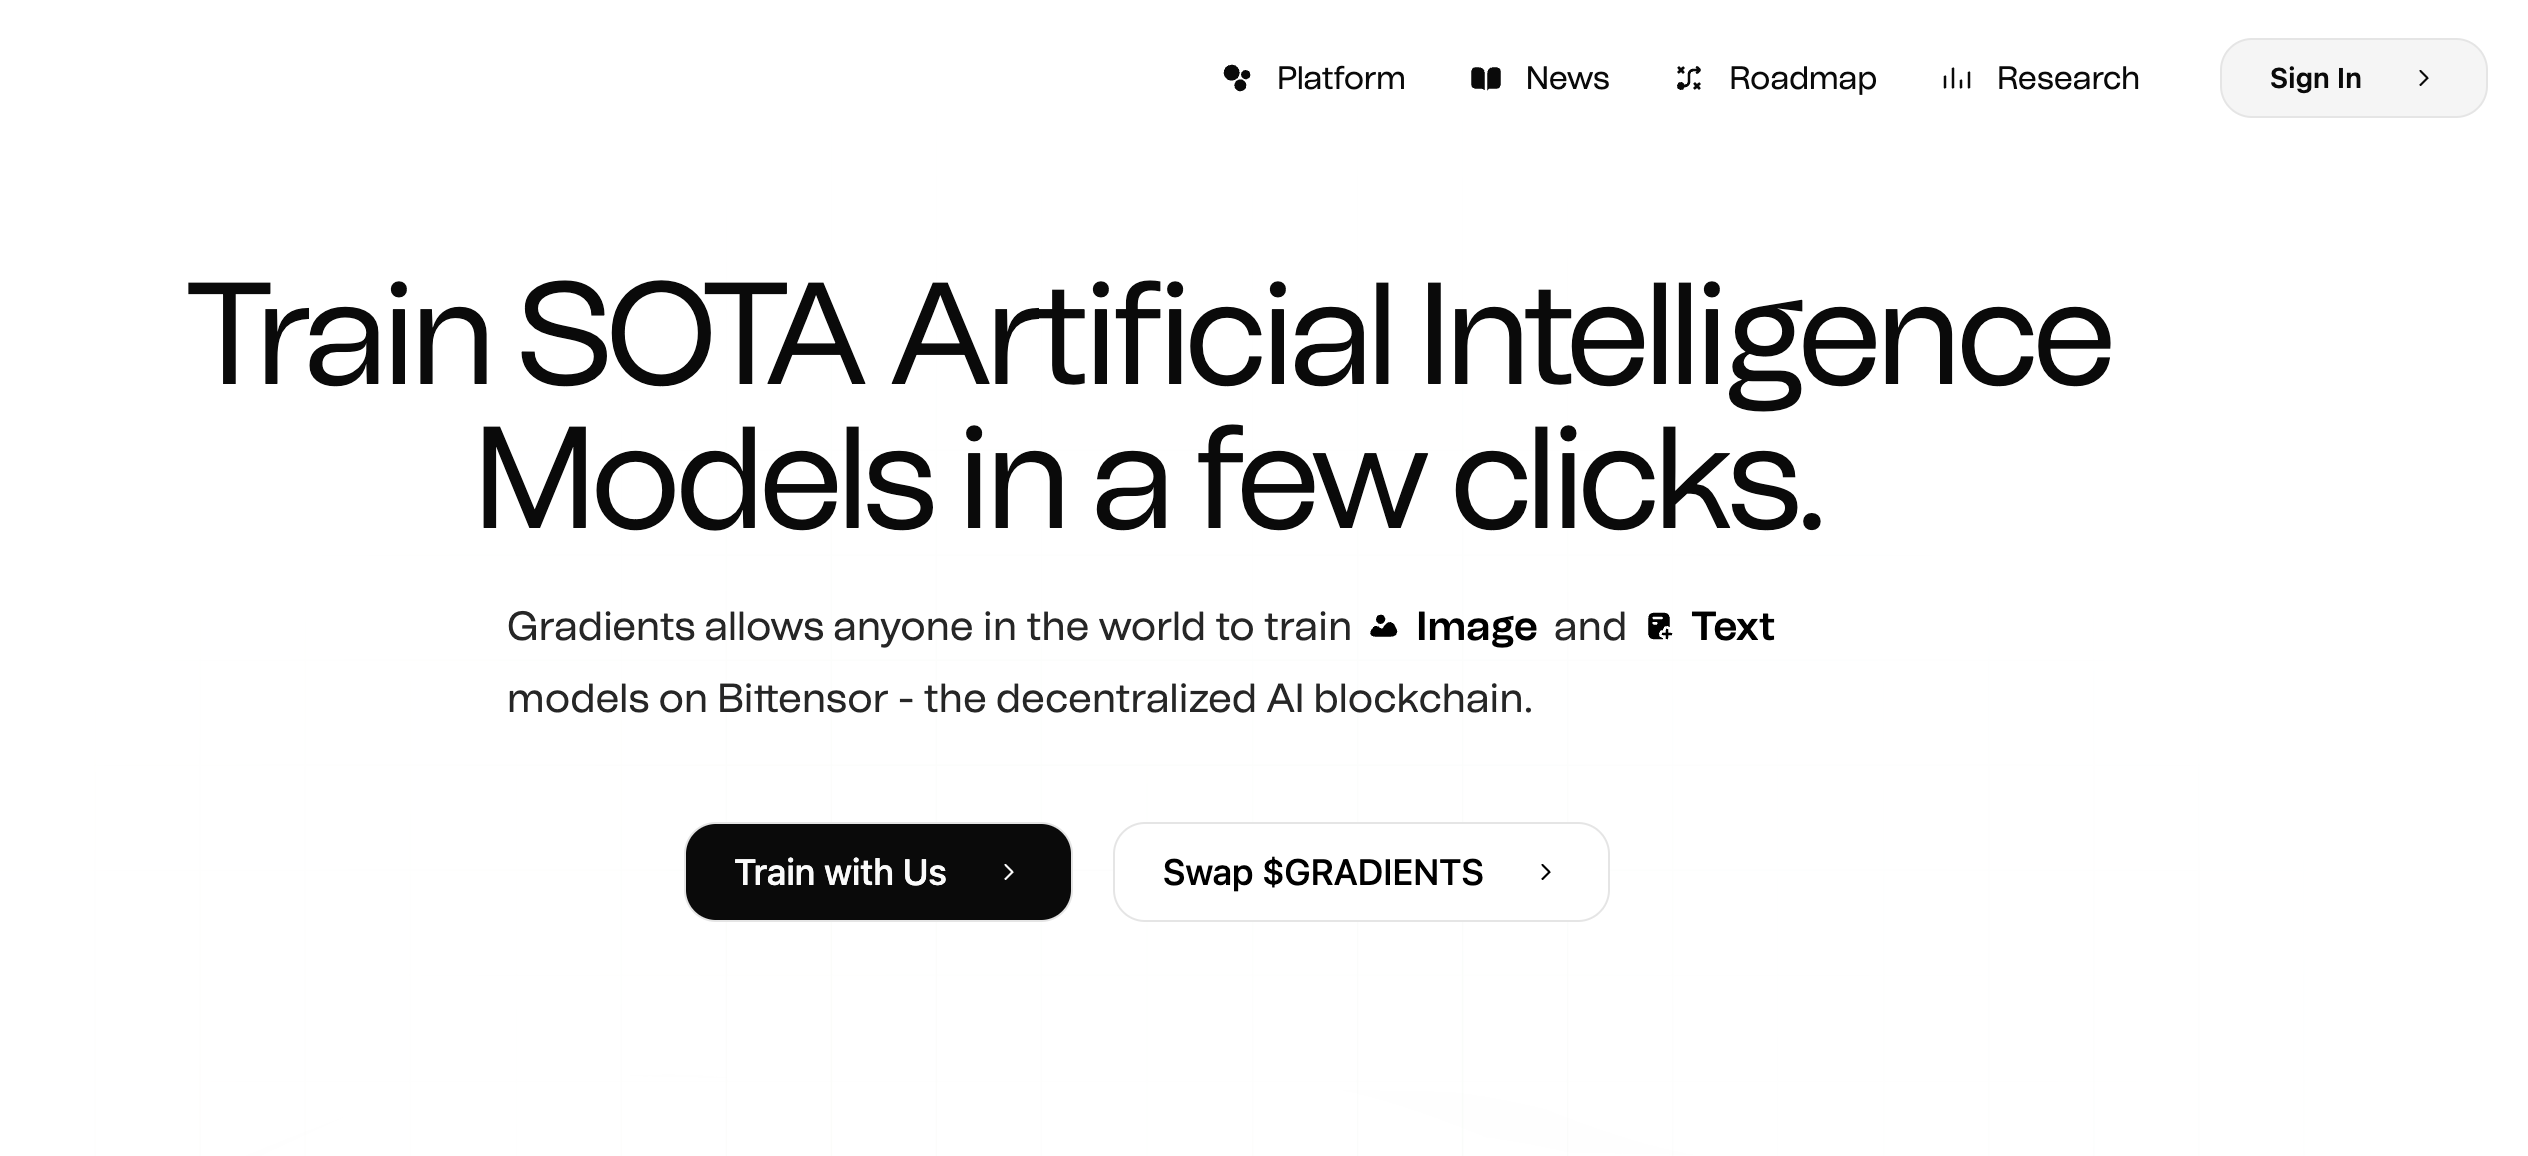
Task: Click the Swap $GRADIENTS button
Action: [x=1360, y=872]
